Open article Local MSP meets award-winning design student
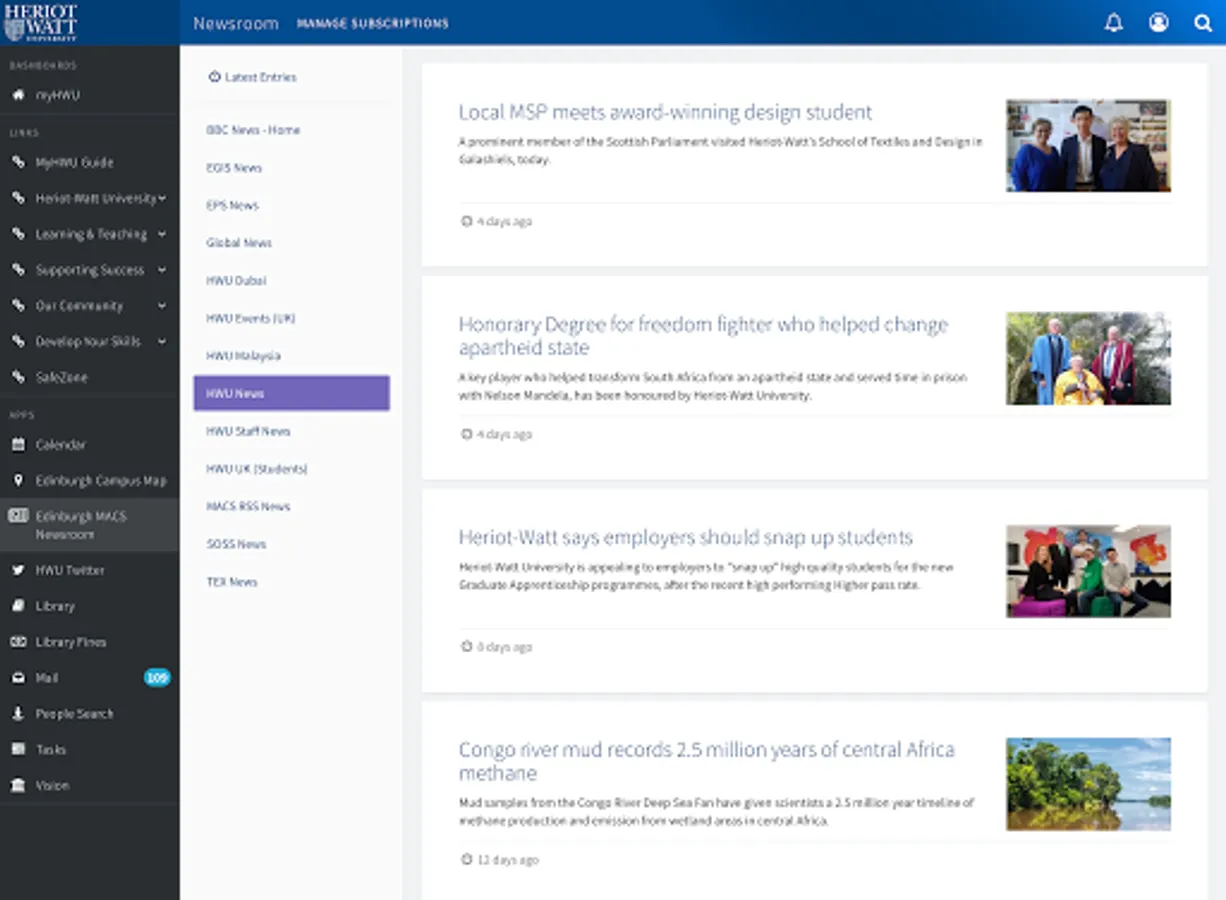 tap(665, 112)
